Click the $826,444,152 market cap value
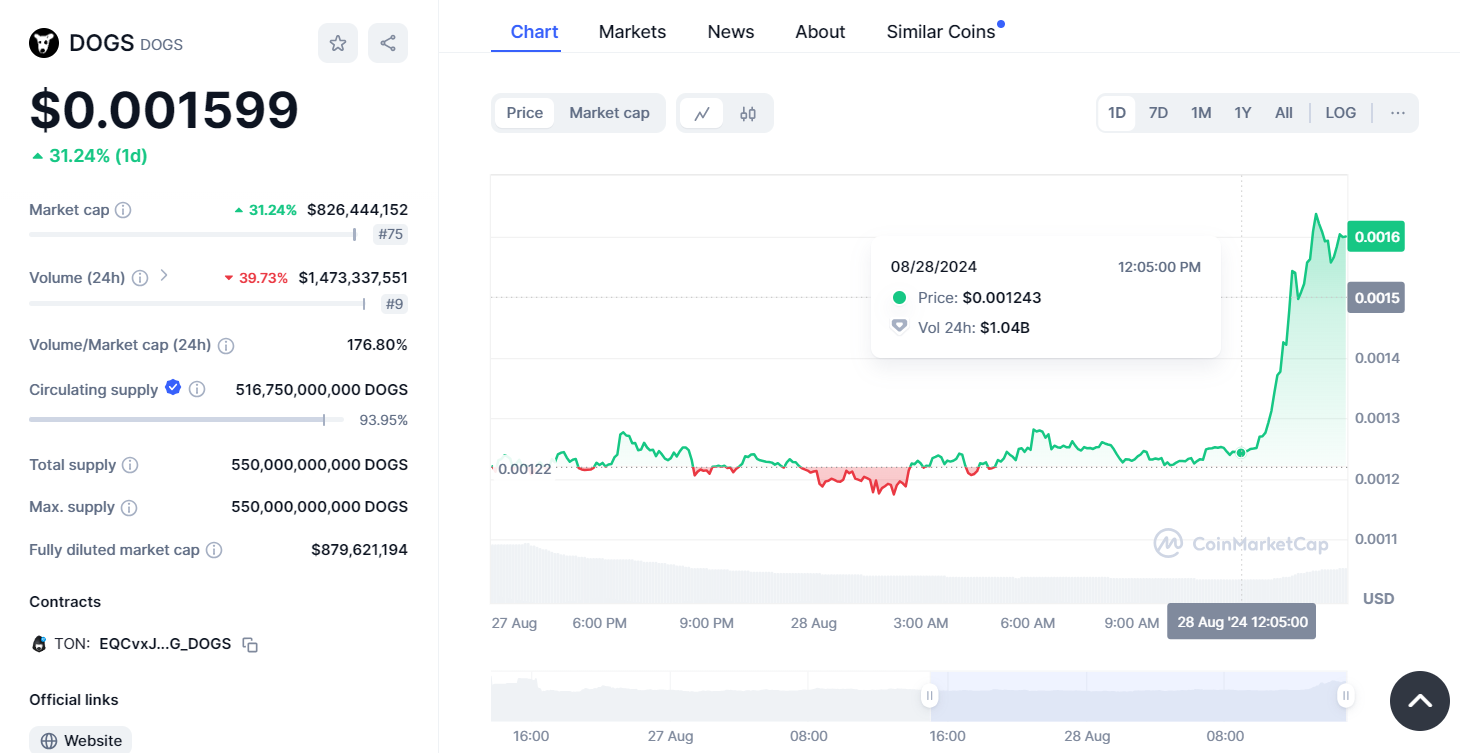The width and height of the screenshot is (1460, 753). (357, 210)
